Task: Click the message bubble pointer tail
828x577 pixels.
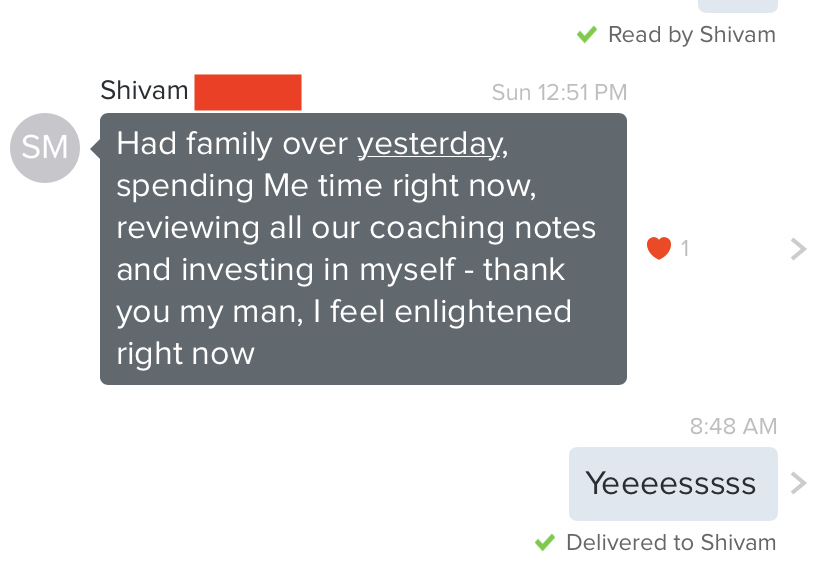Action: pos(96,149)
